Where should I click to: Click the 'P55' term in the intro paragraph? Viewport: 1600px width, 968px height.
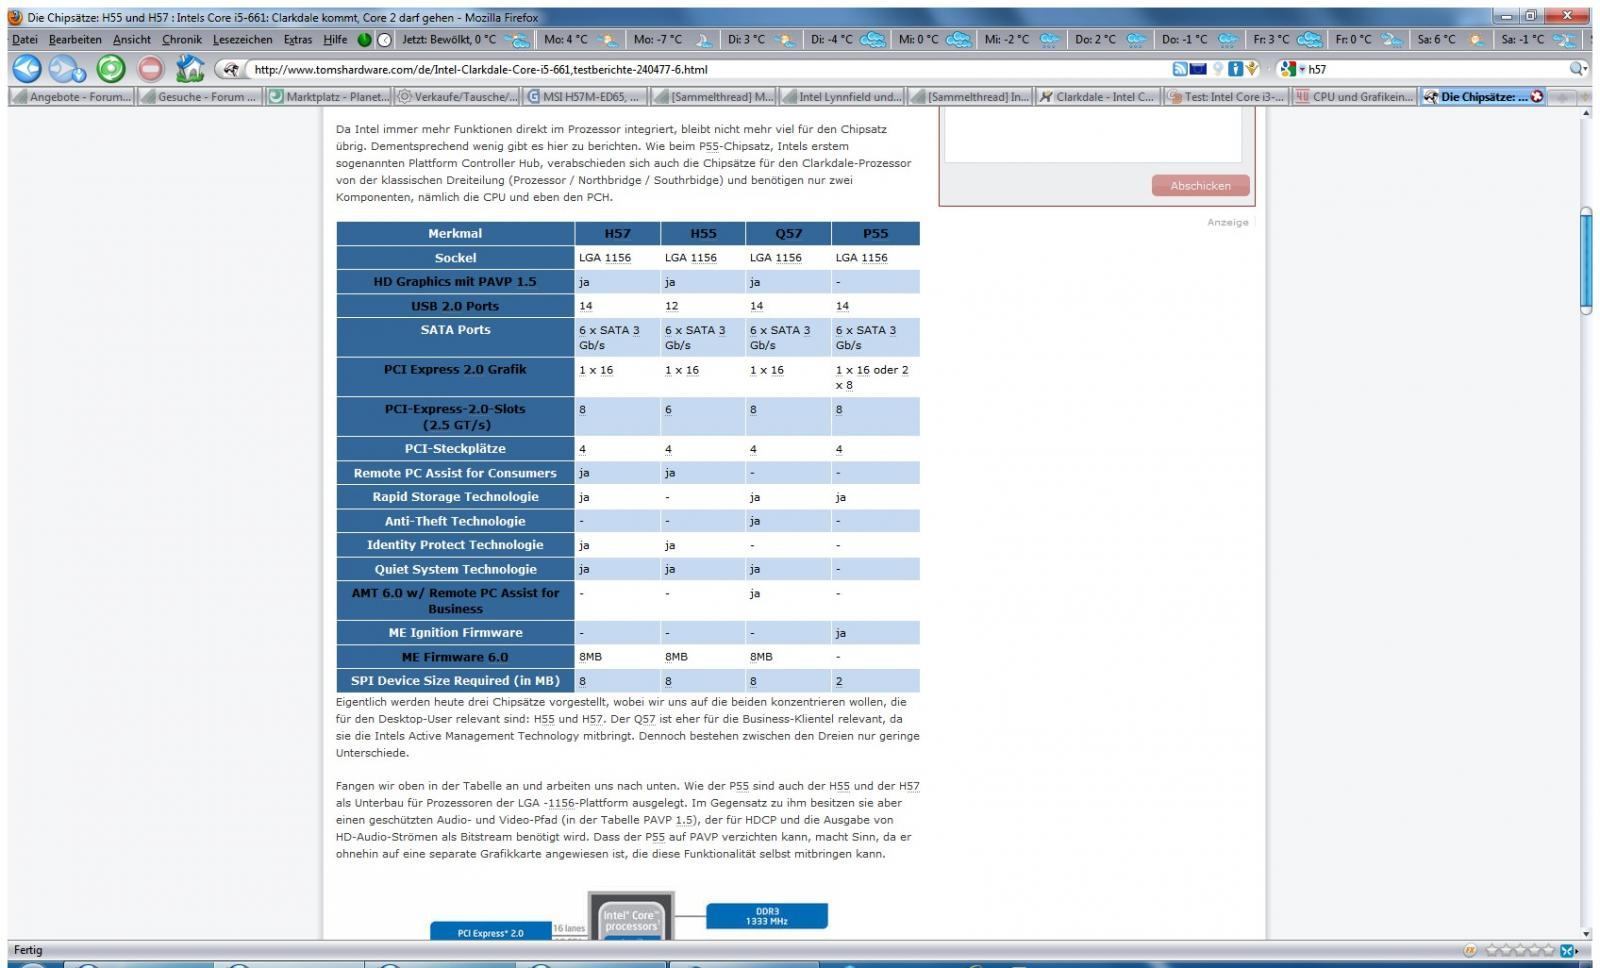coord(709,146)
